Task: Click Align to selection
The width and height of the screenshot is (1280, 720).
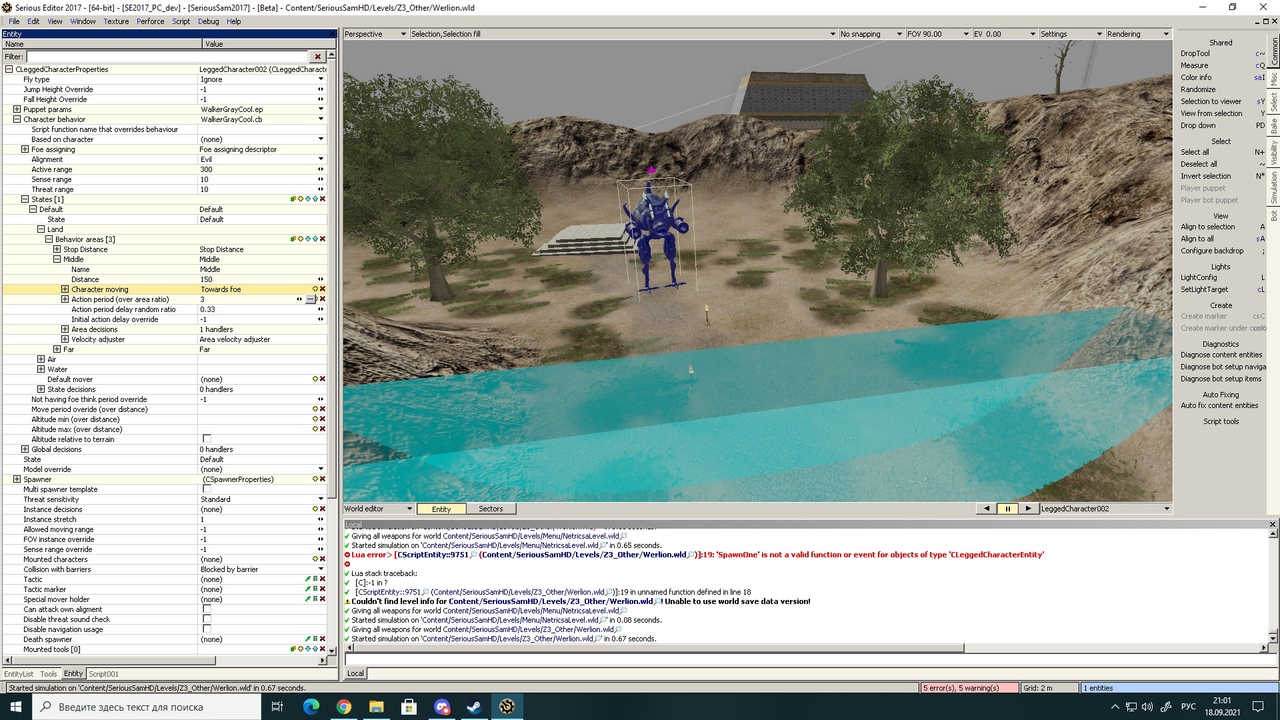Action: tap(1208, 227)
